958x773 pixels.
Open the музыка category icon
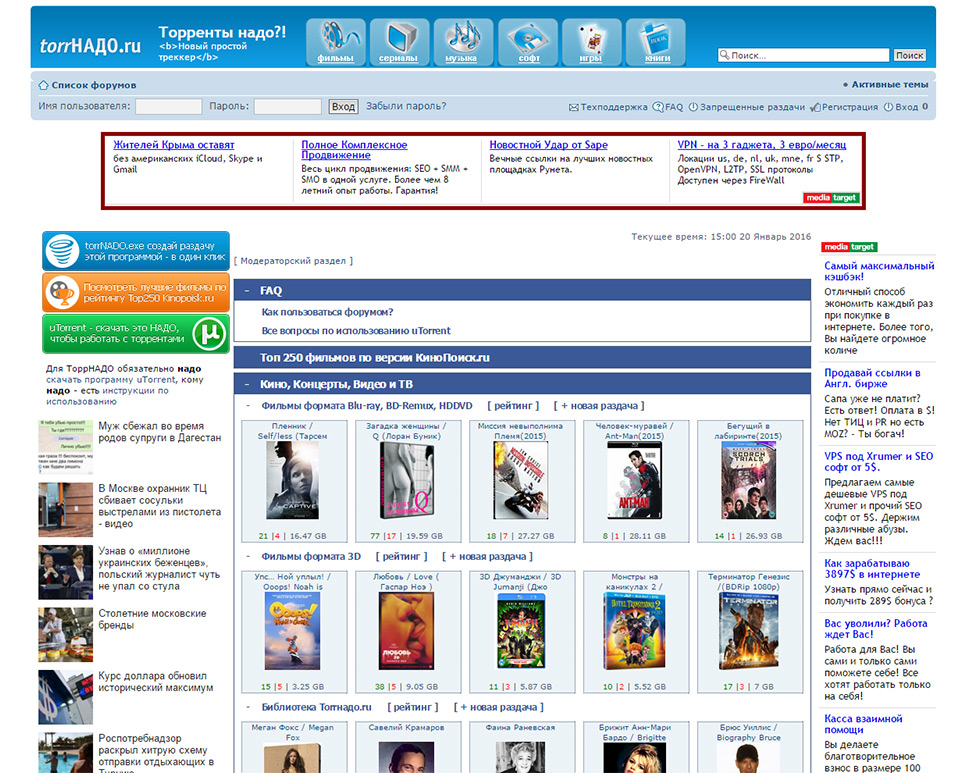(x=463, y=42)
